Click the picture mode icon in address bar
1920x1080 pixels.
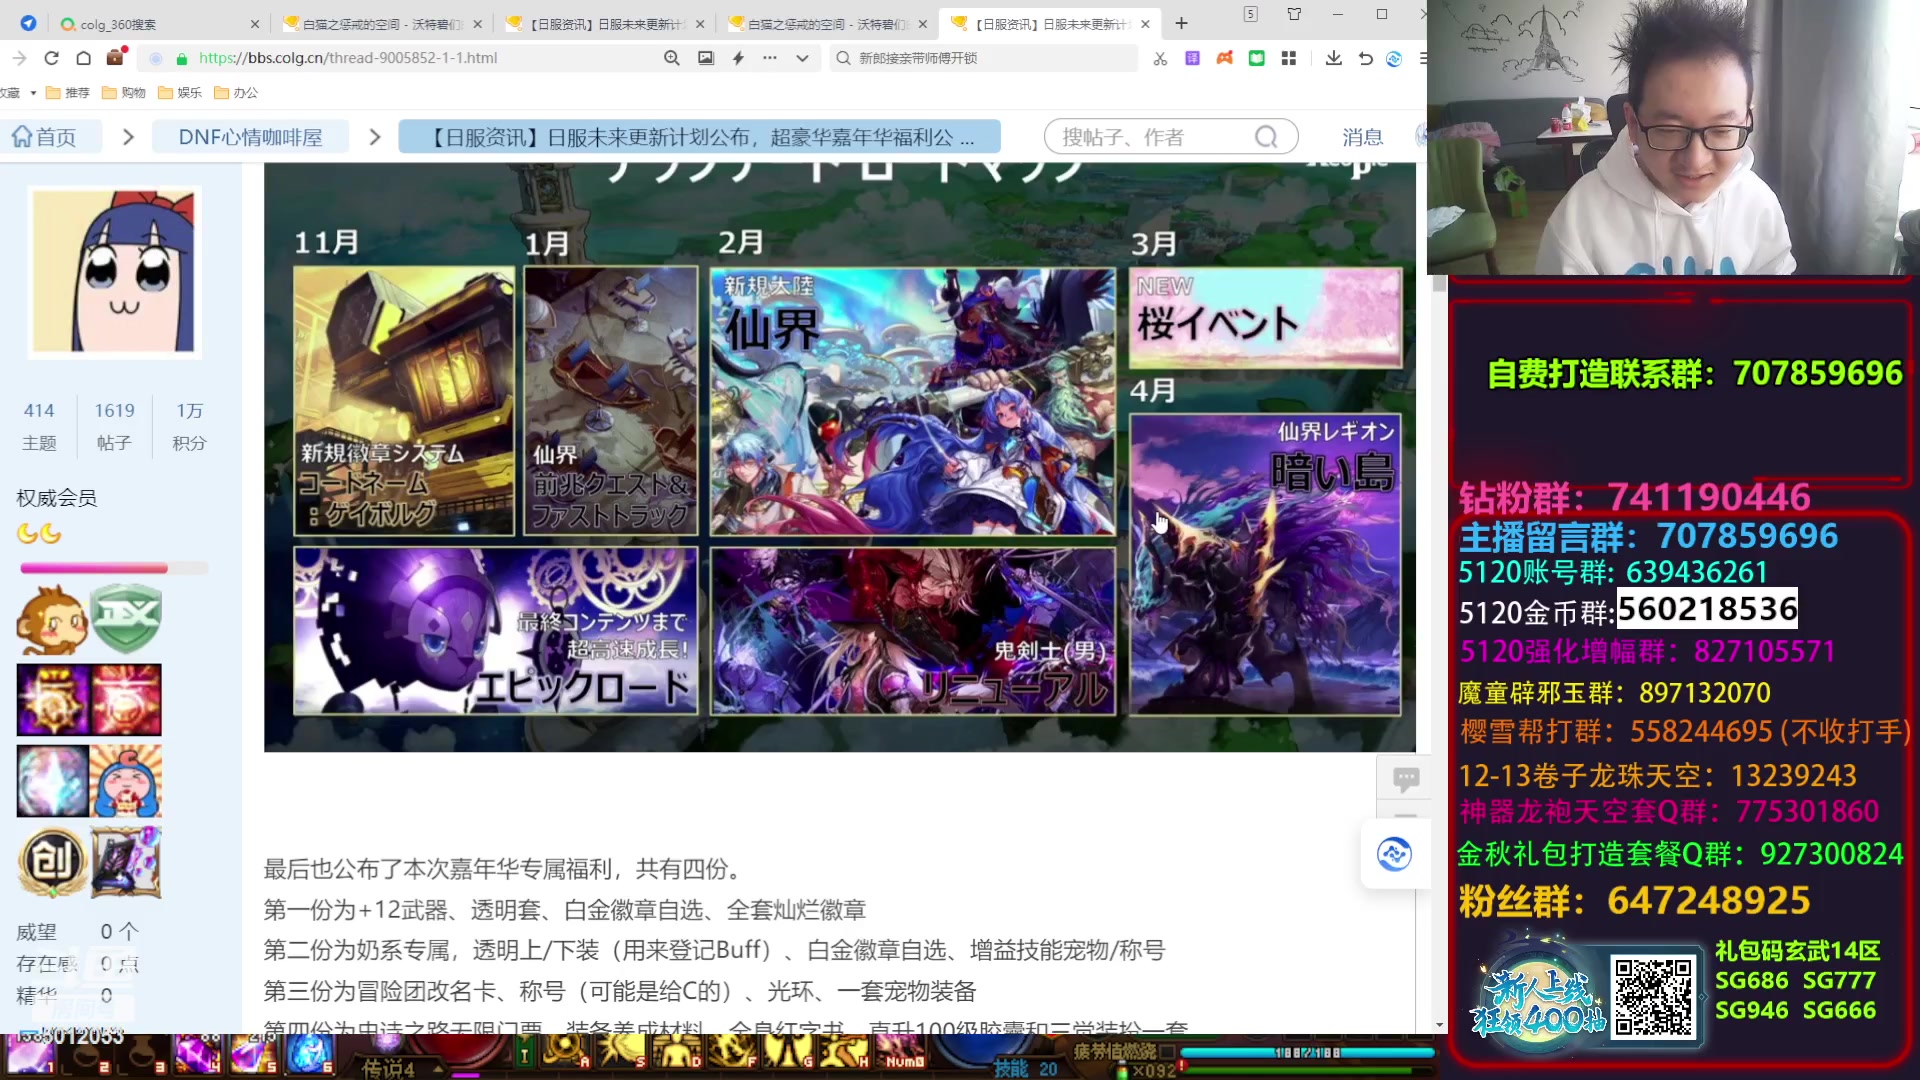pyautogui.click(x=706, y=58)
